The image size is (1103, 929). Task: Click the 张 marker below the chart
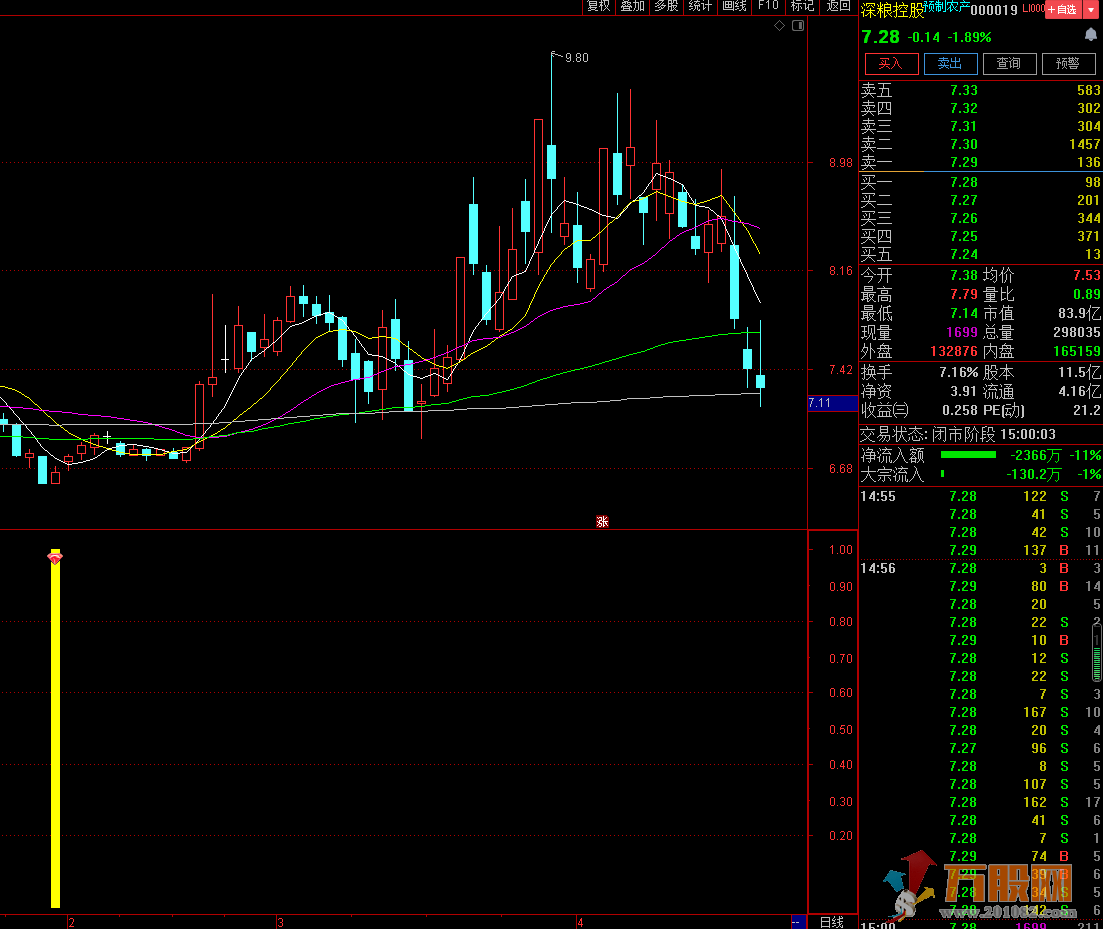point(602,522)
